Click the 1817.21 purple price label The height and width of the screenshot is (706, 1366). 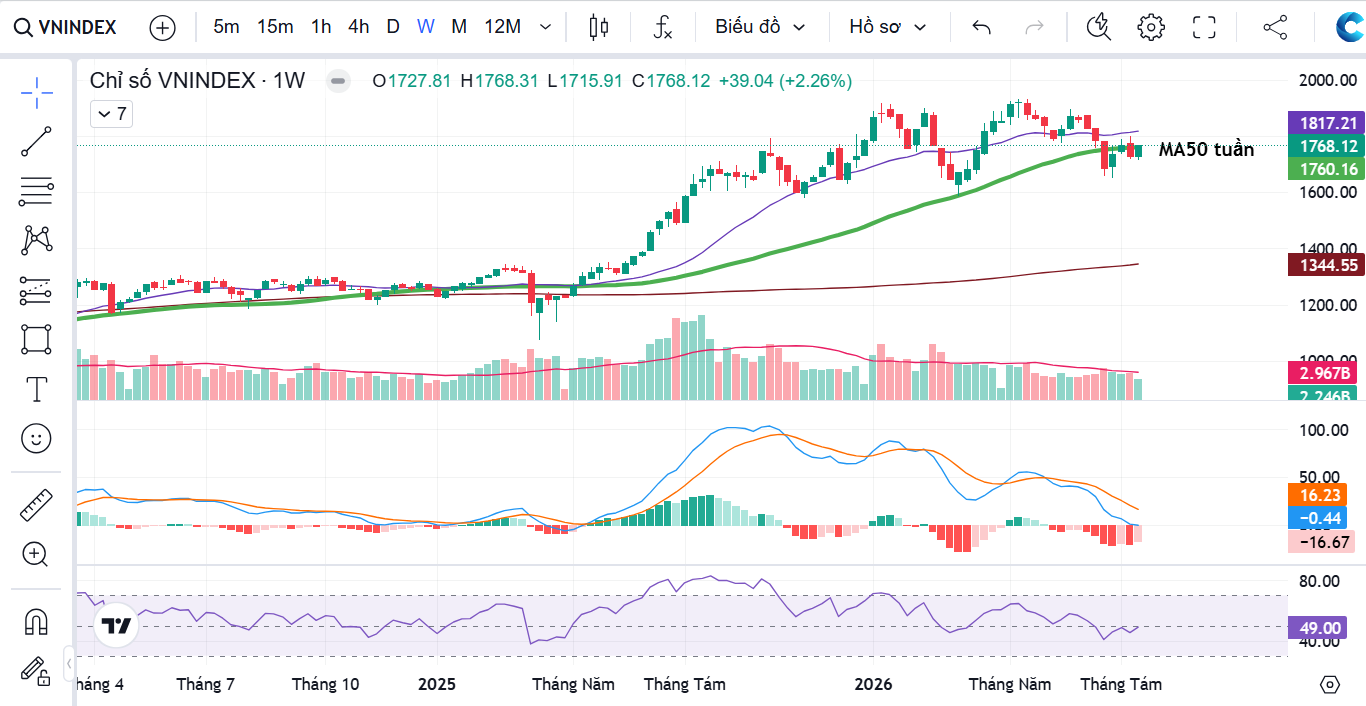(1328, 123)
